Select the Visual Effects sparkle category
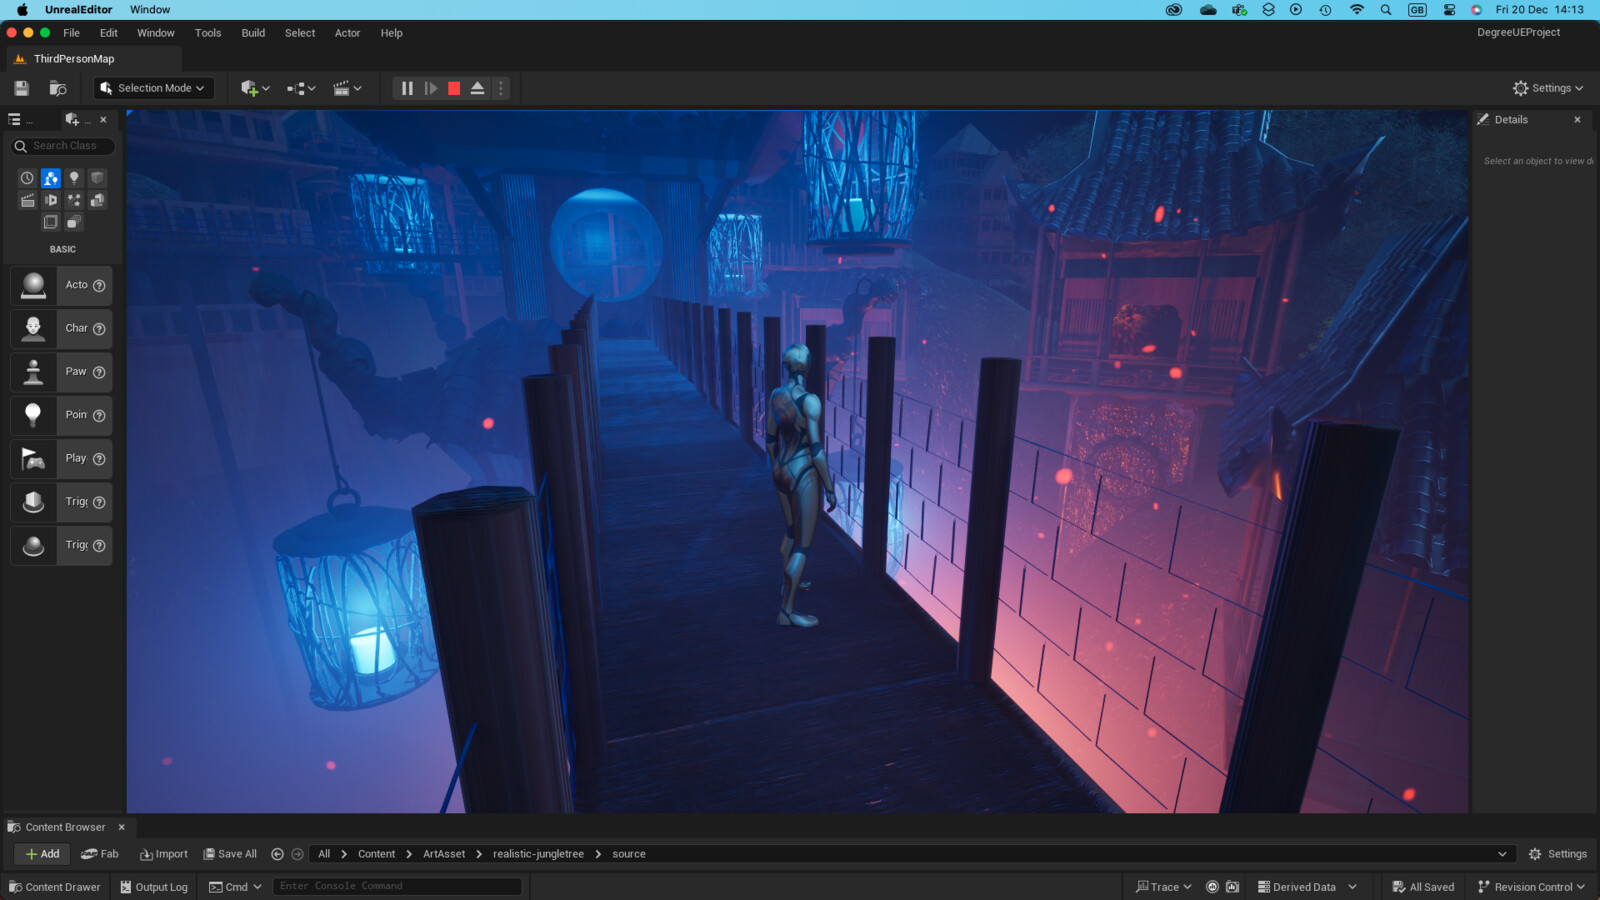Screen dimensions: 1600x900 point(74,200)
